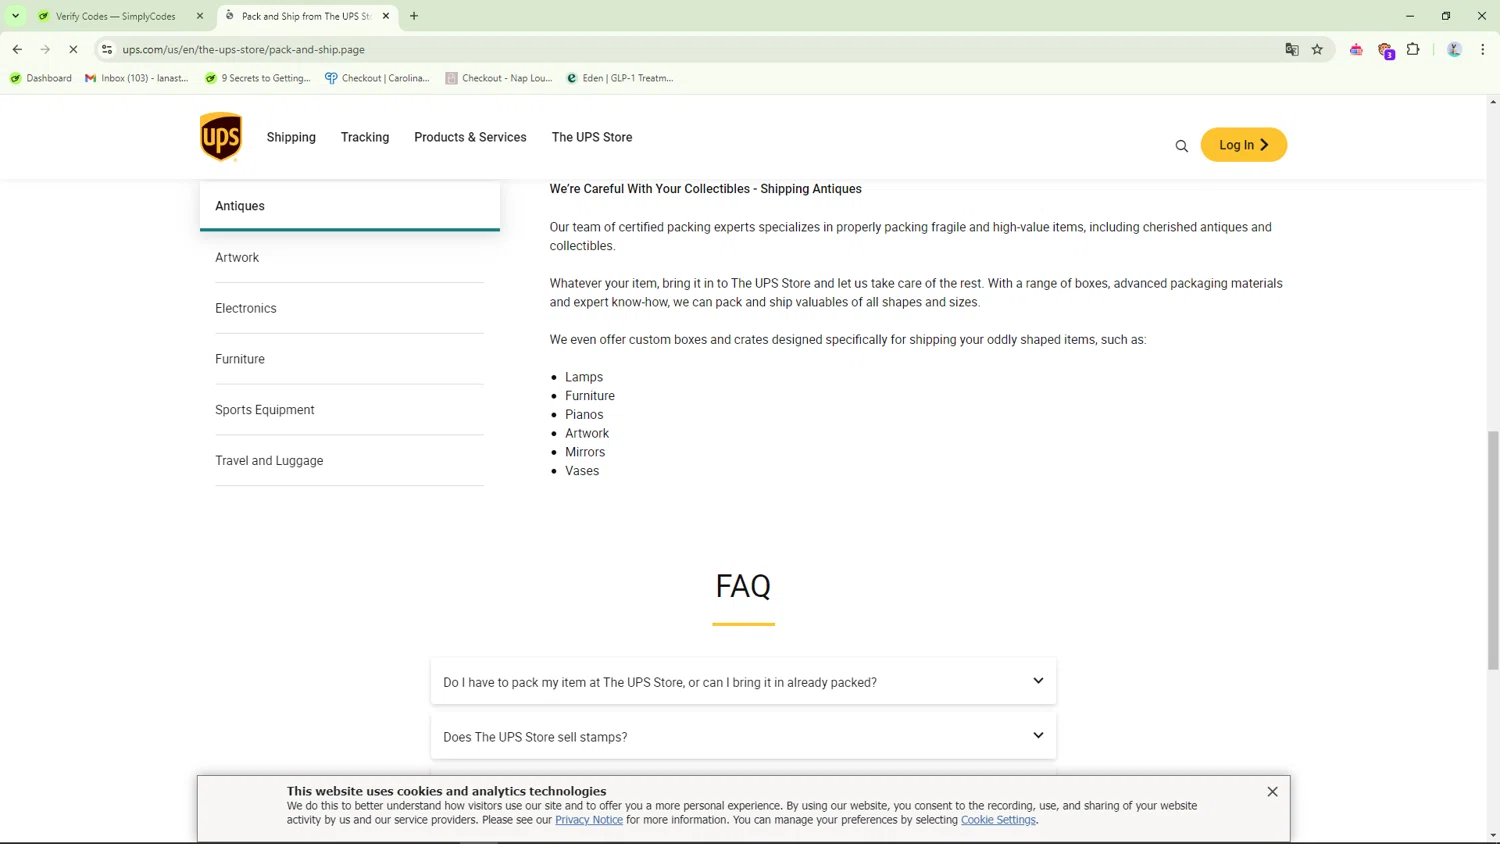Click the extension icon with badge 3

point(1386,50)
